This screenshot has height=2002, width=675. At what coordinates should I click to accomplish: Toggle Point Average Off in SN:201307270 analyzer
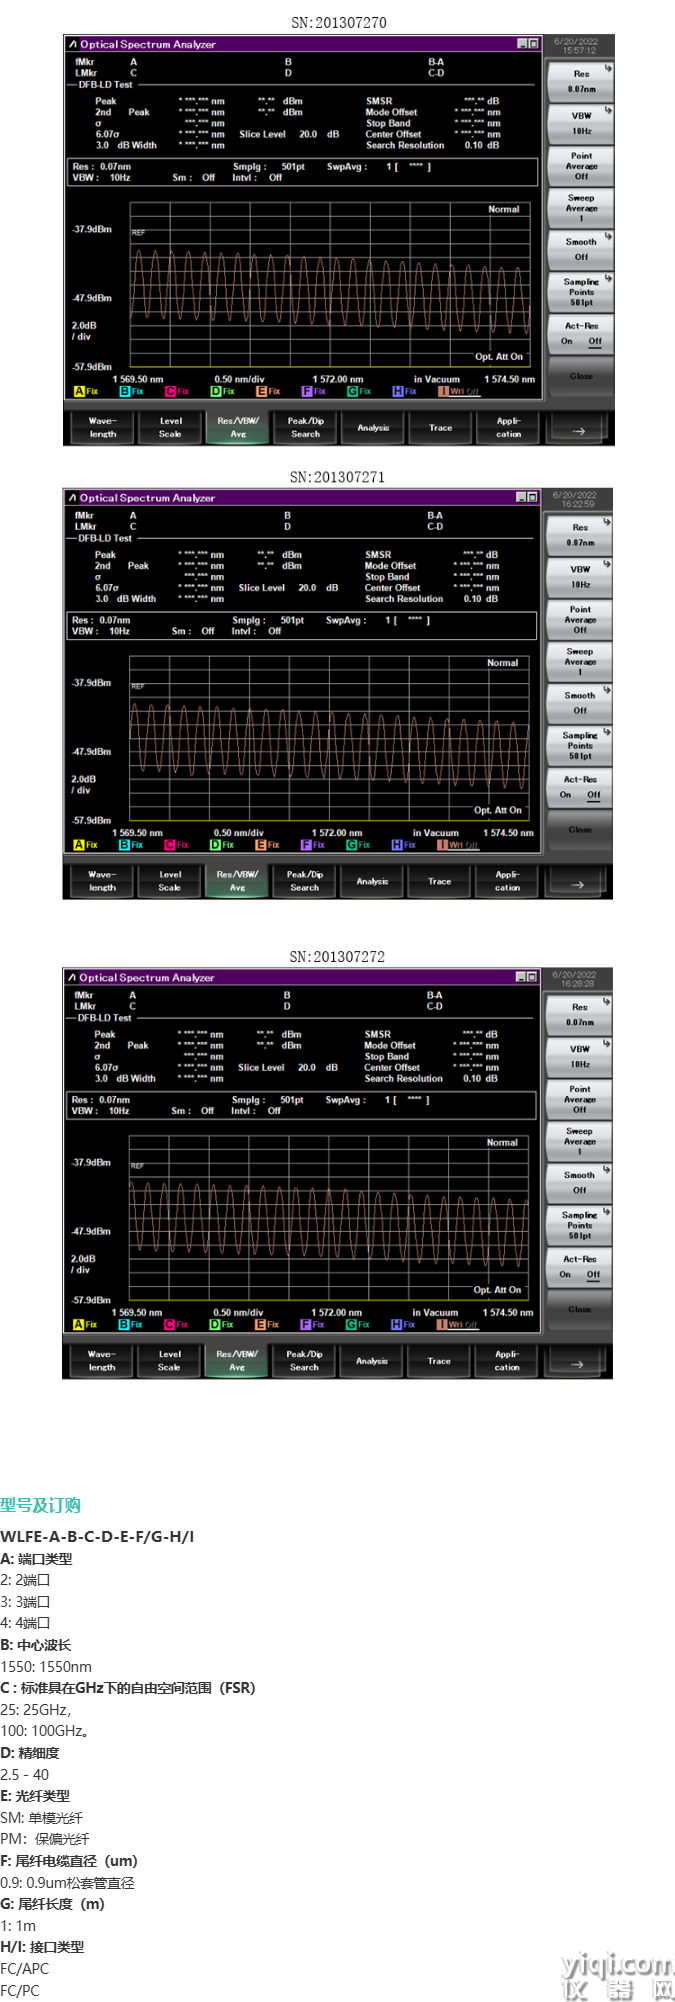tap(581, 166)
